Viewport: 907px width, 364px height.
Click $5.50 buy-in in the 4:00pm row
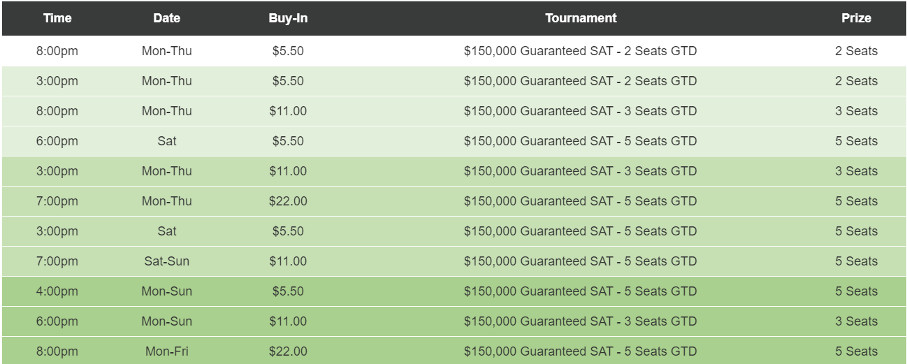288,291
